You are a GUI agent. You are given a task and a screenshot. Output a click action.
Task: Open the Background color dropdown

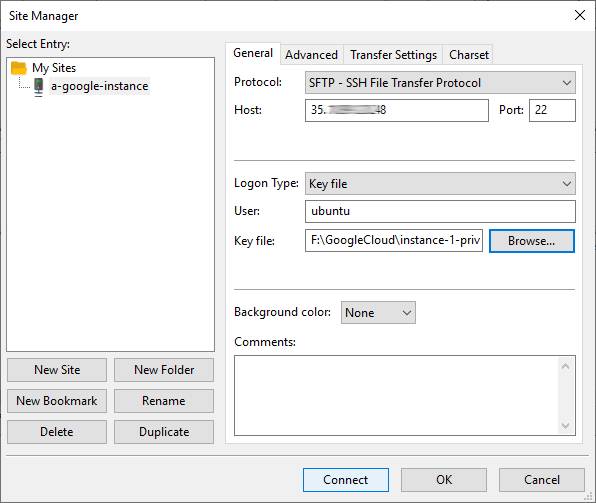(x=378, y=313)
